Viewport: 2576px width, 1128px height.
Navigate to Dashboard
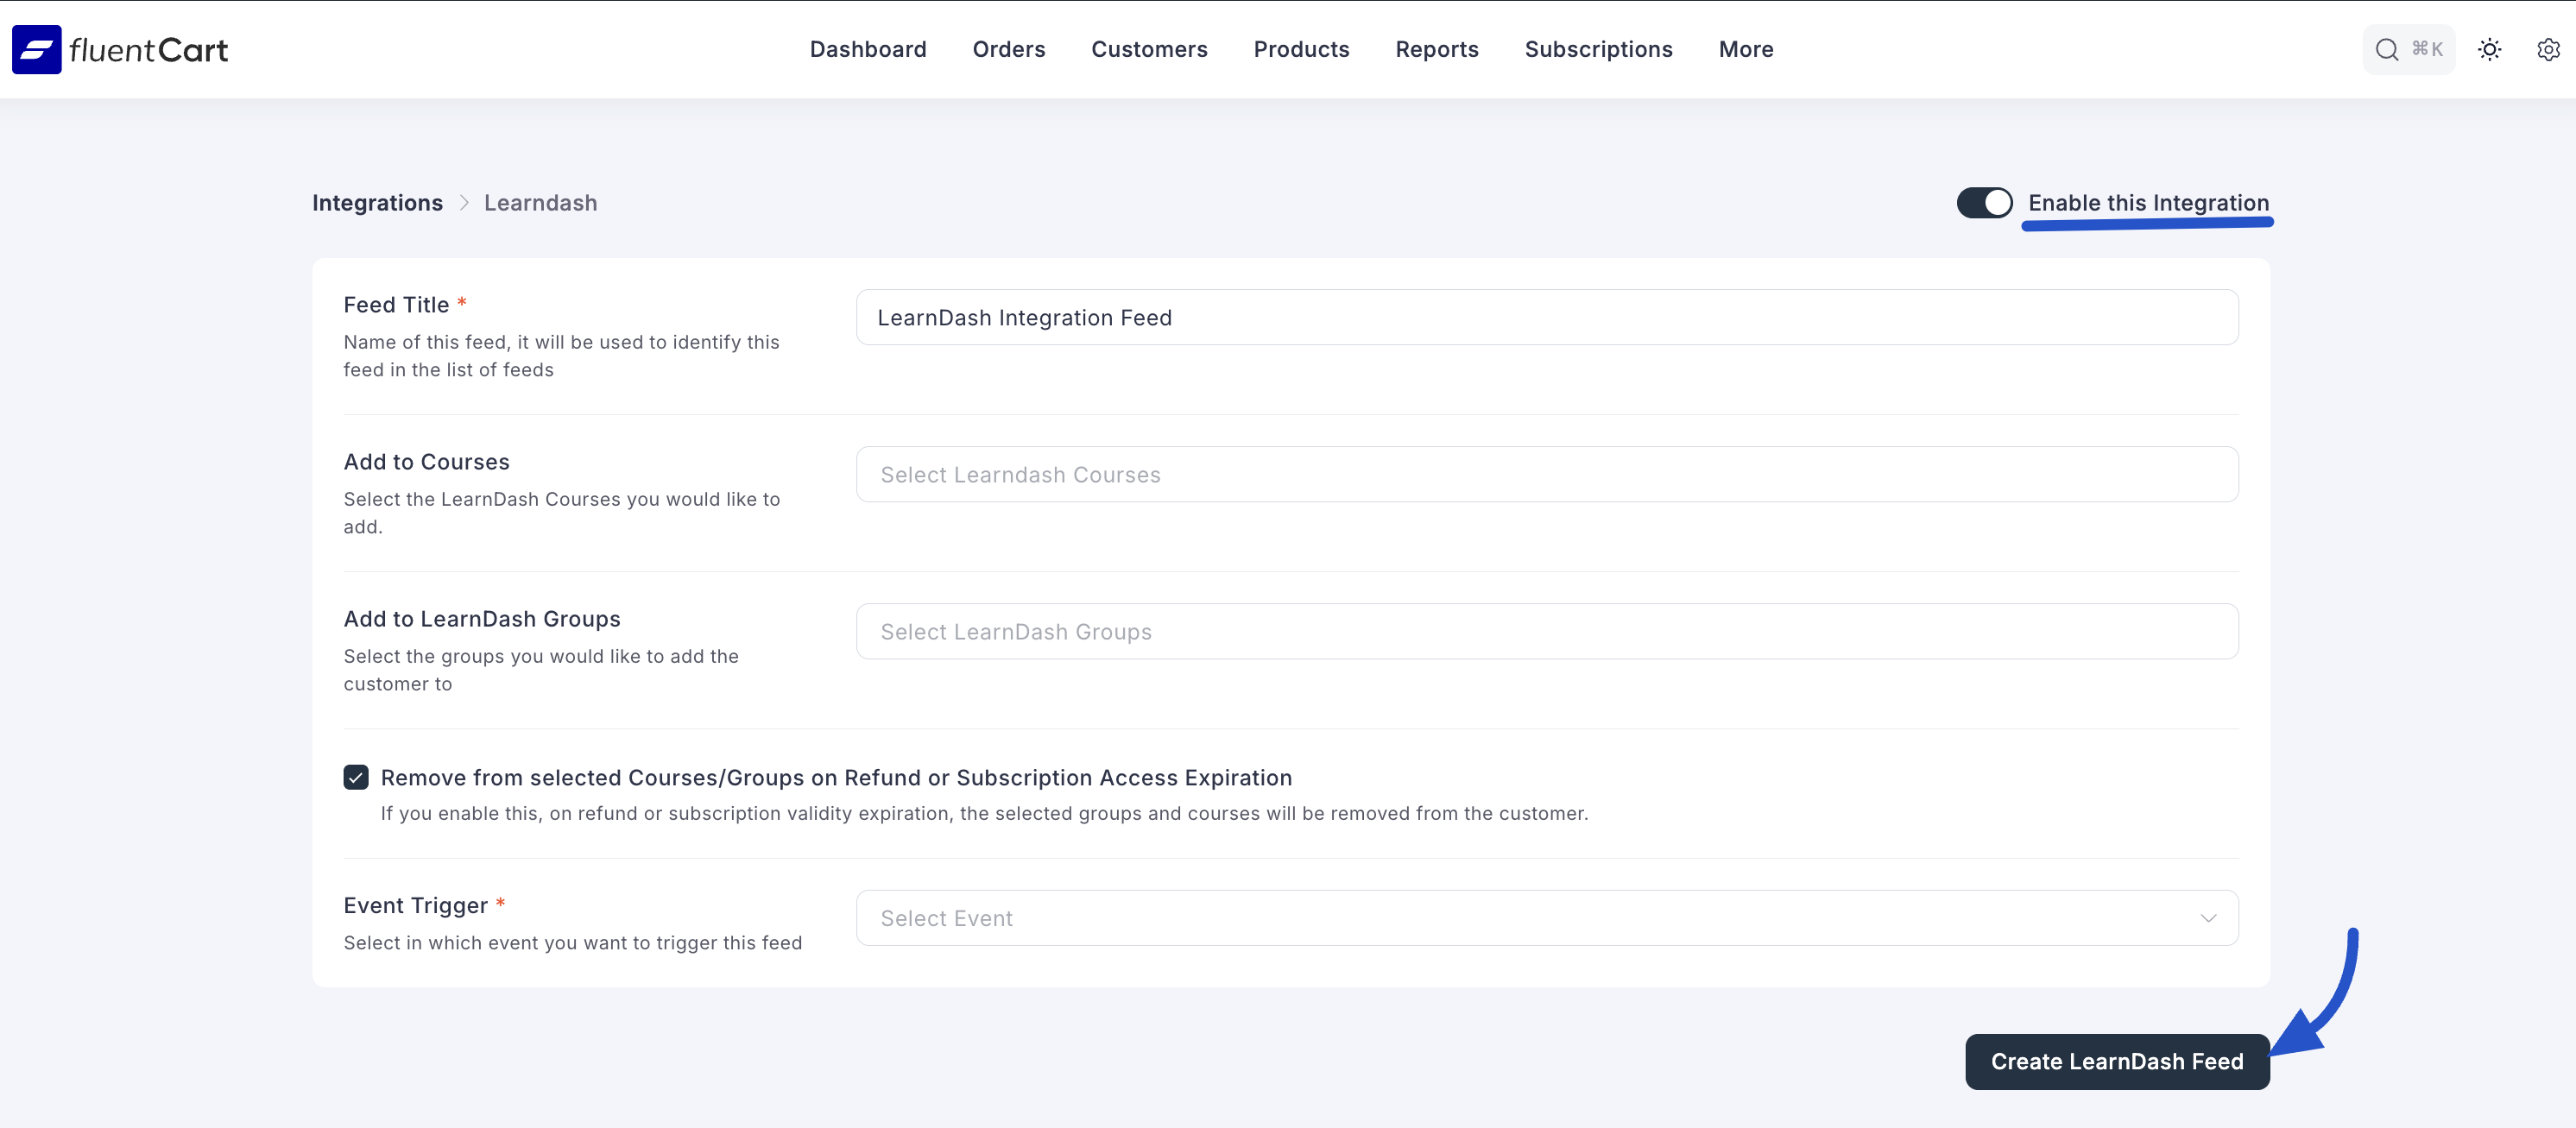pos(867,49)
